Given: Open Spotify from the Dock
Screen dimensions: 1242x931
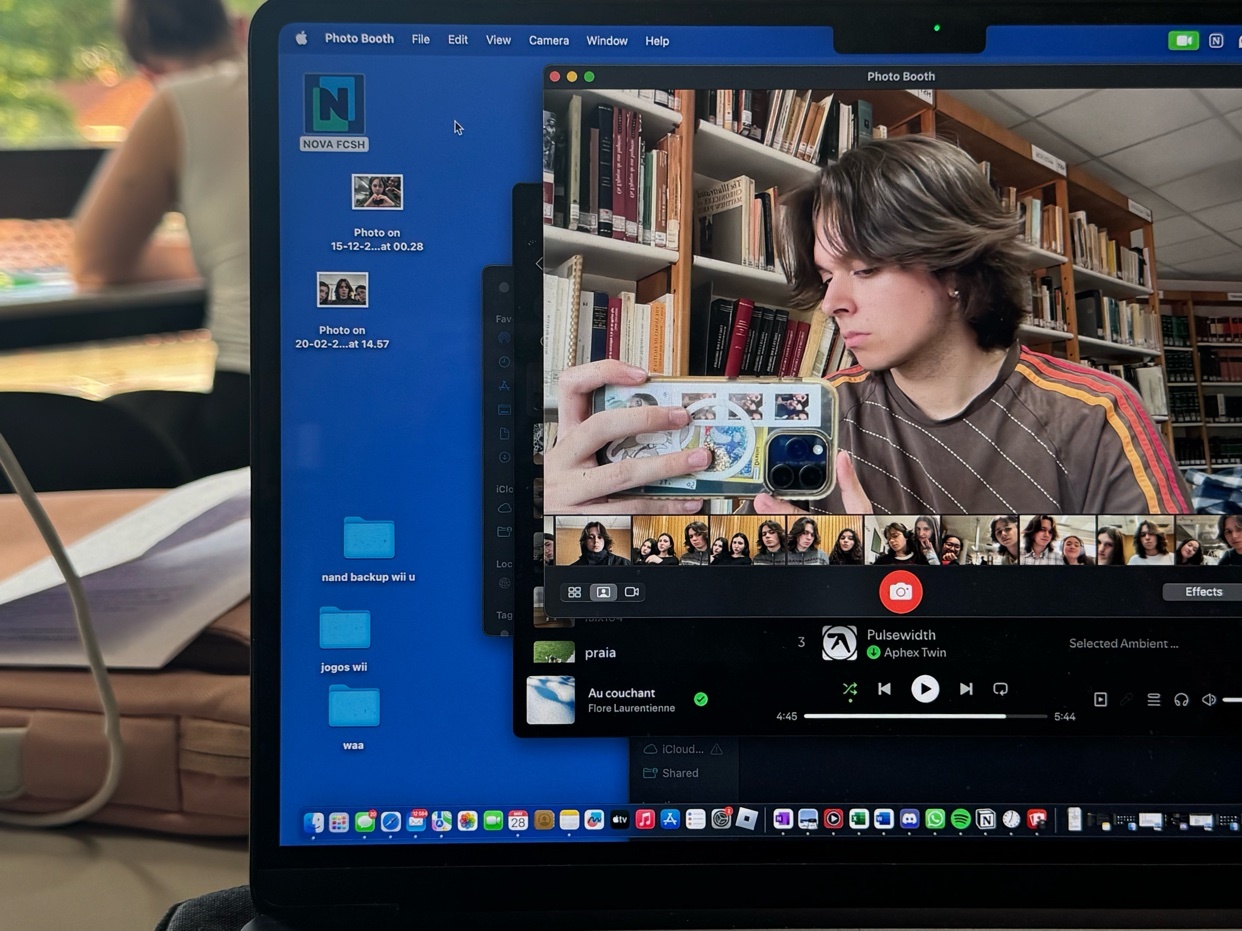Looking at the screenshot, I should (960, 819).
